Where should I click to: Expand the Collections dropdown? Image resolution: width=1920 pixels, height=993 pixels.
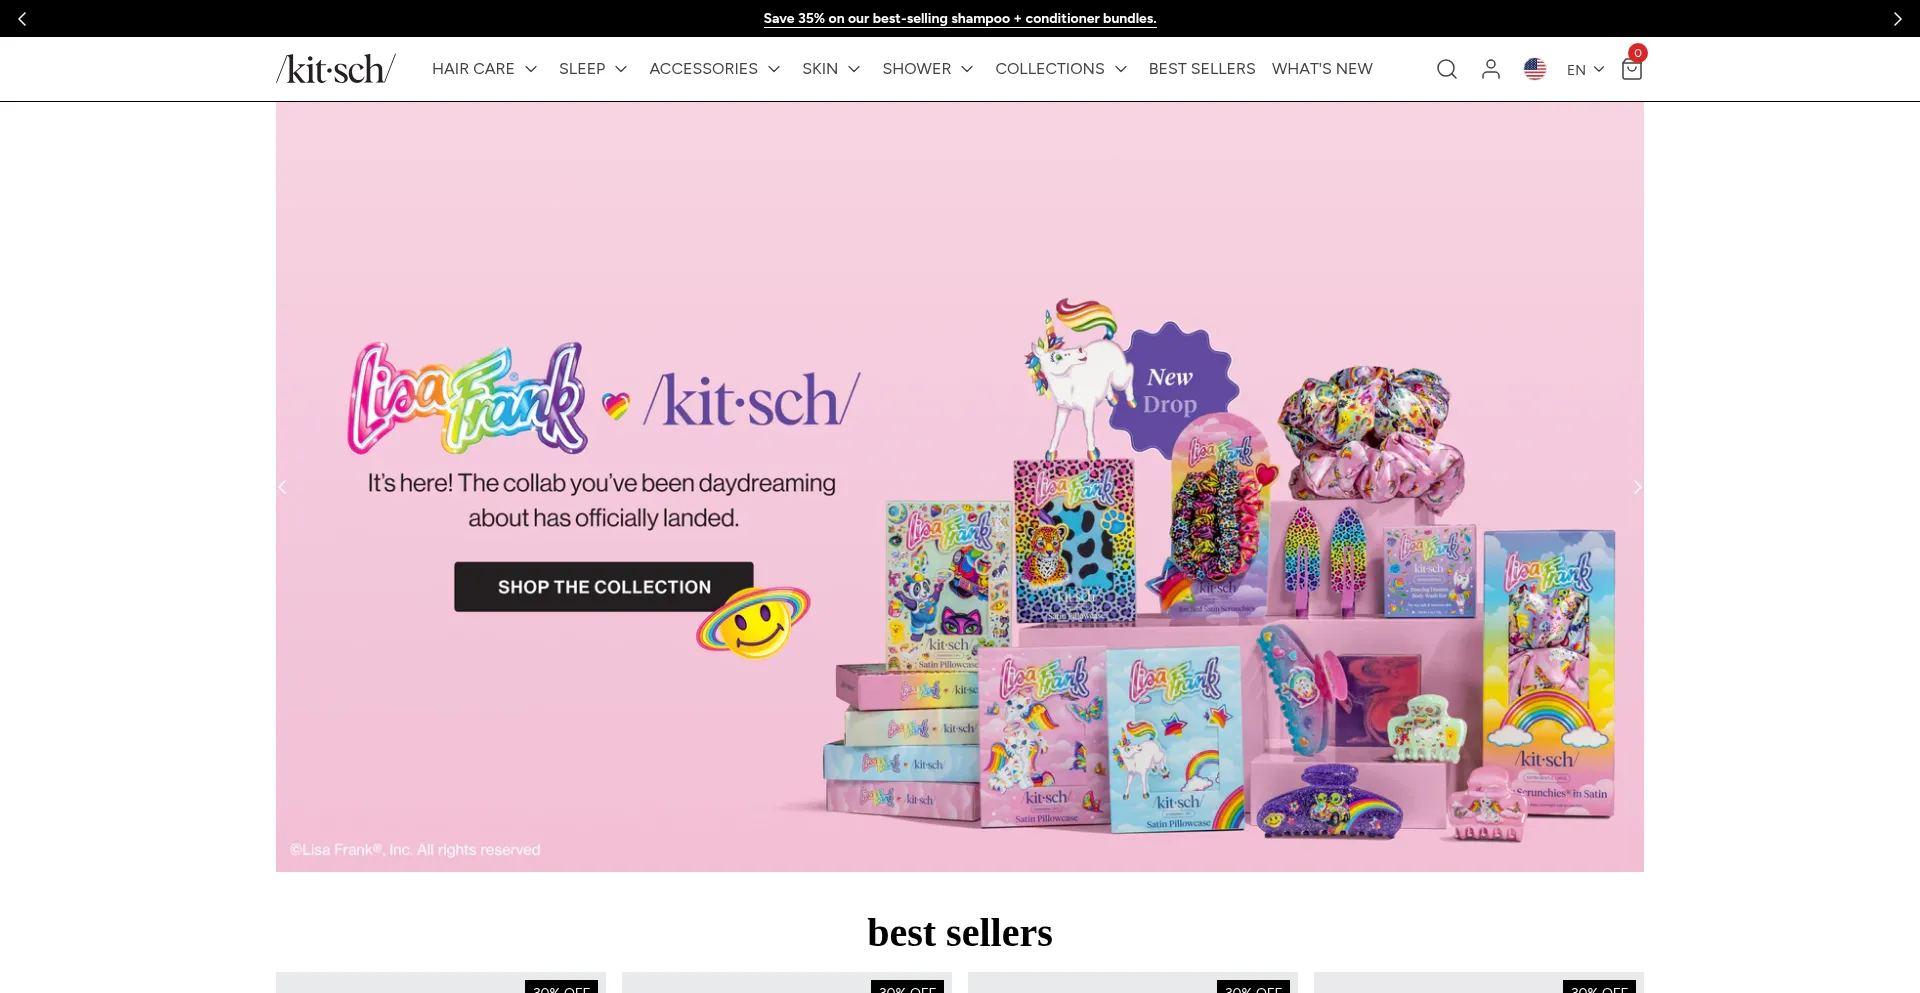click(1061, 69)
